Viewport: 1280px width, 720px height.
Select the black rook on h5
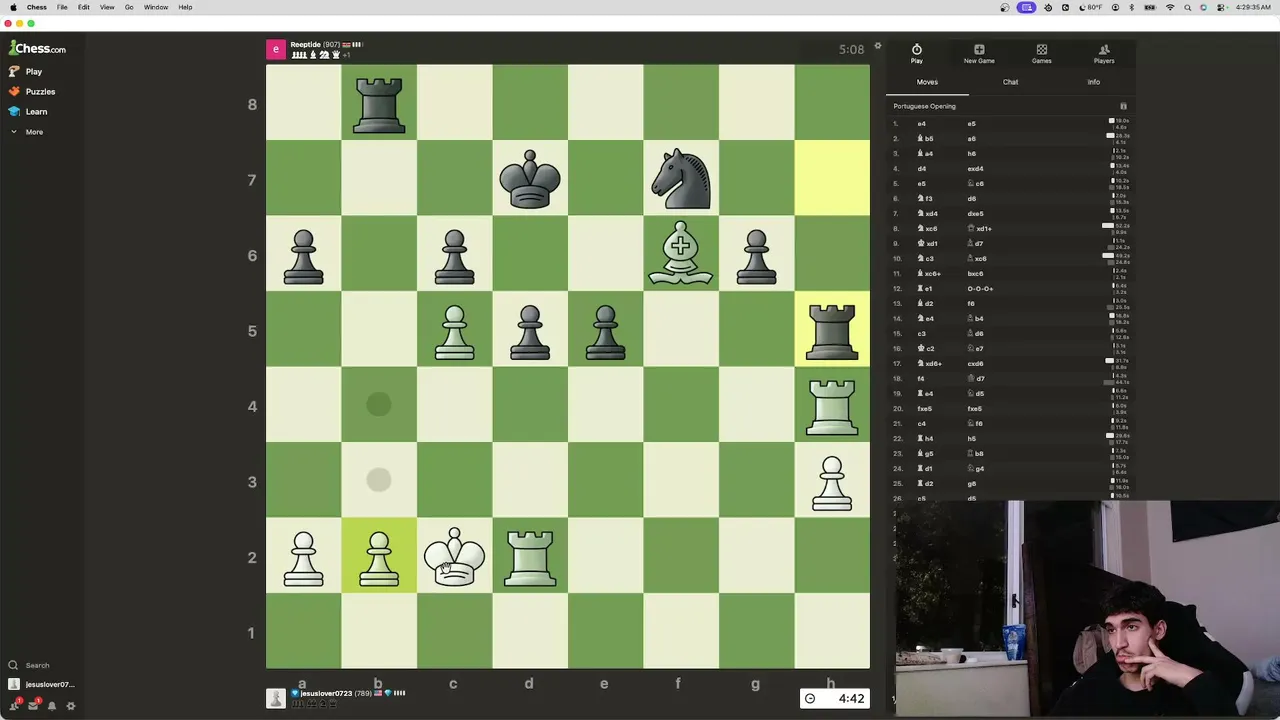(x=832, y=330)
